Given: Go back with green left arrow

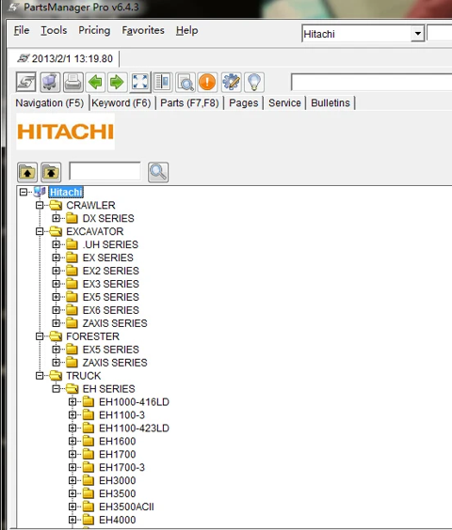Looking at the screenshot, I should (95, 82).
